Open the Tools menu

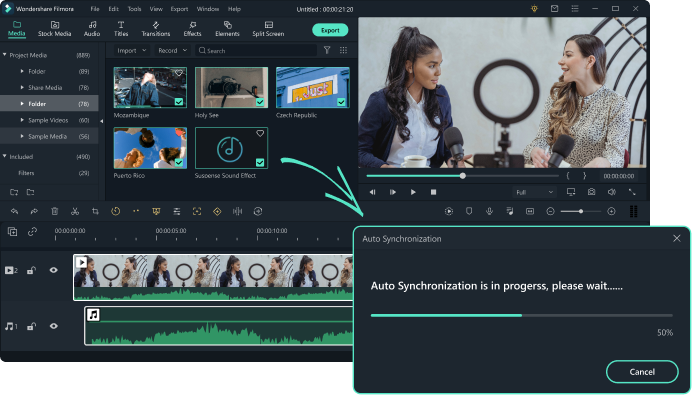(x=135, y=9)
